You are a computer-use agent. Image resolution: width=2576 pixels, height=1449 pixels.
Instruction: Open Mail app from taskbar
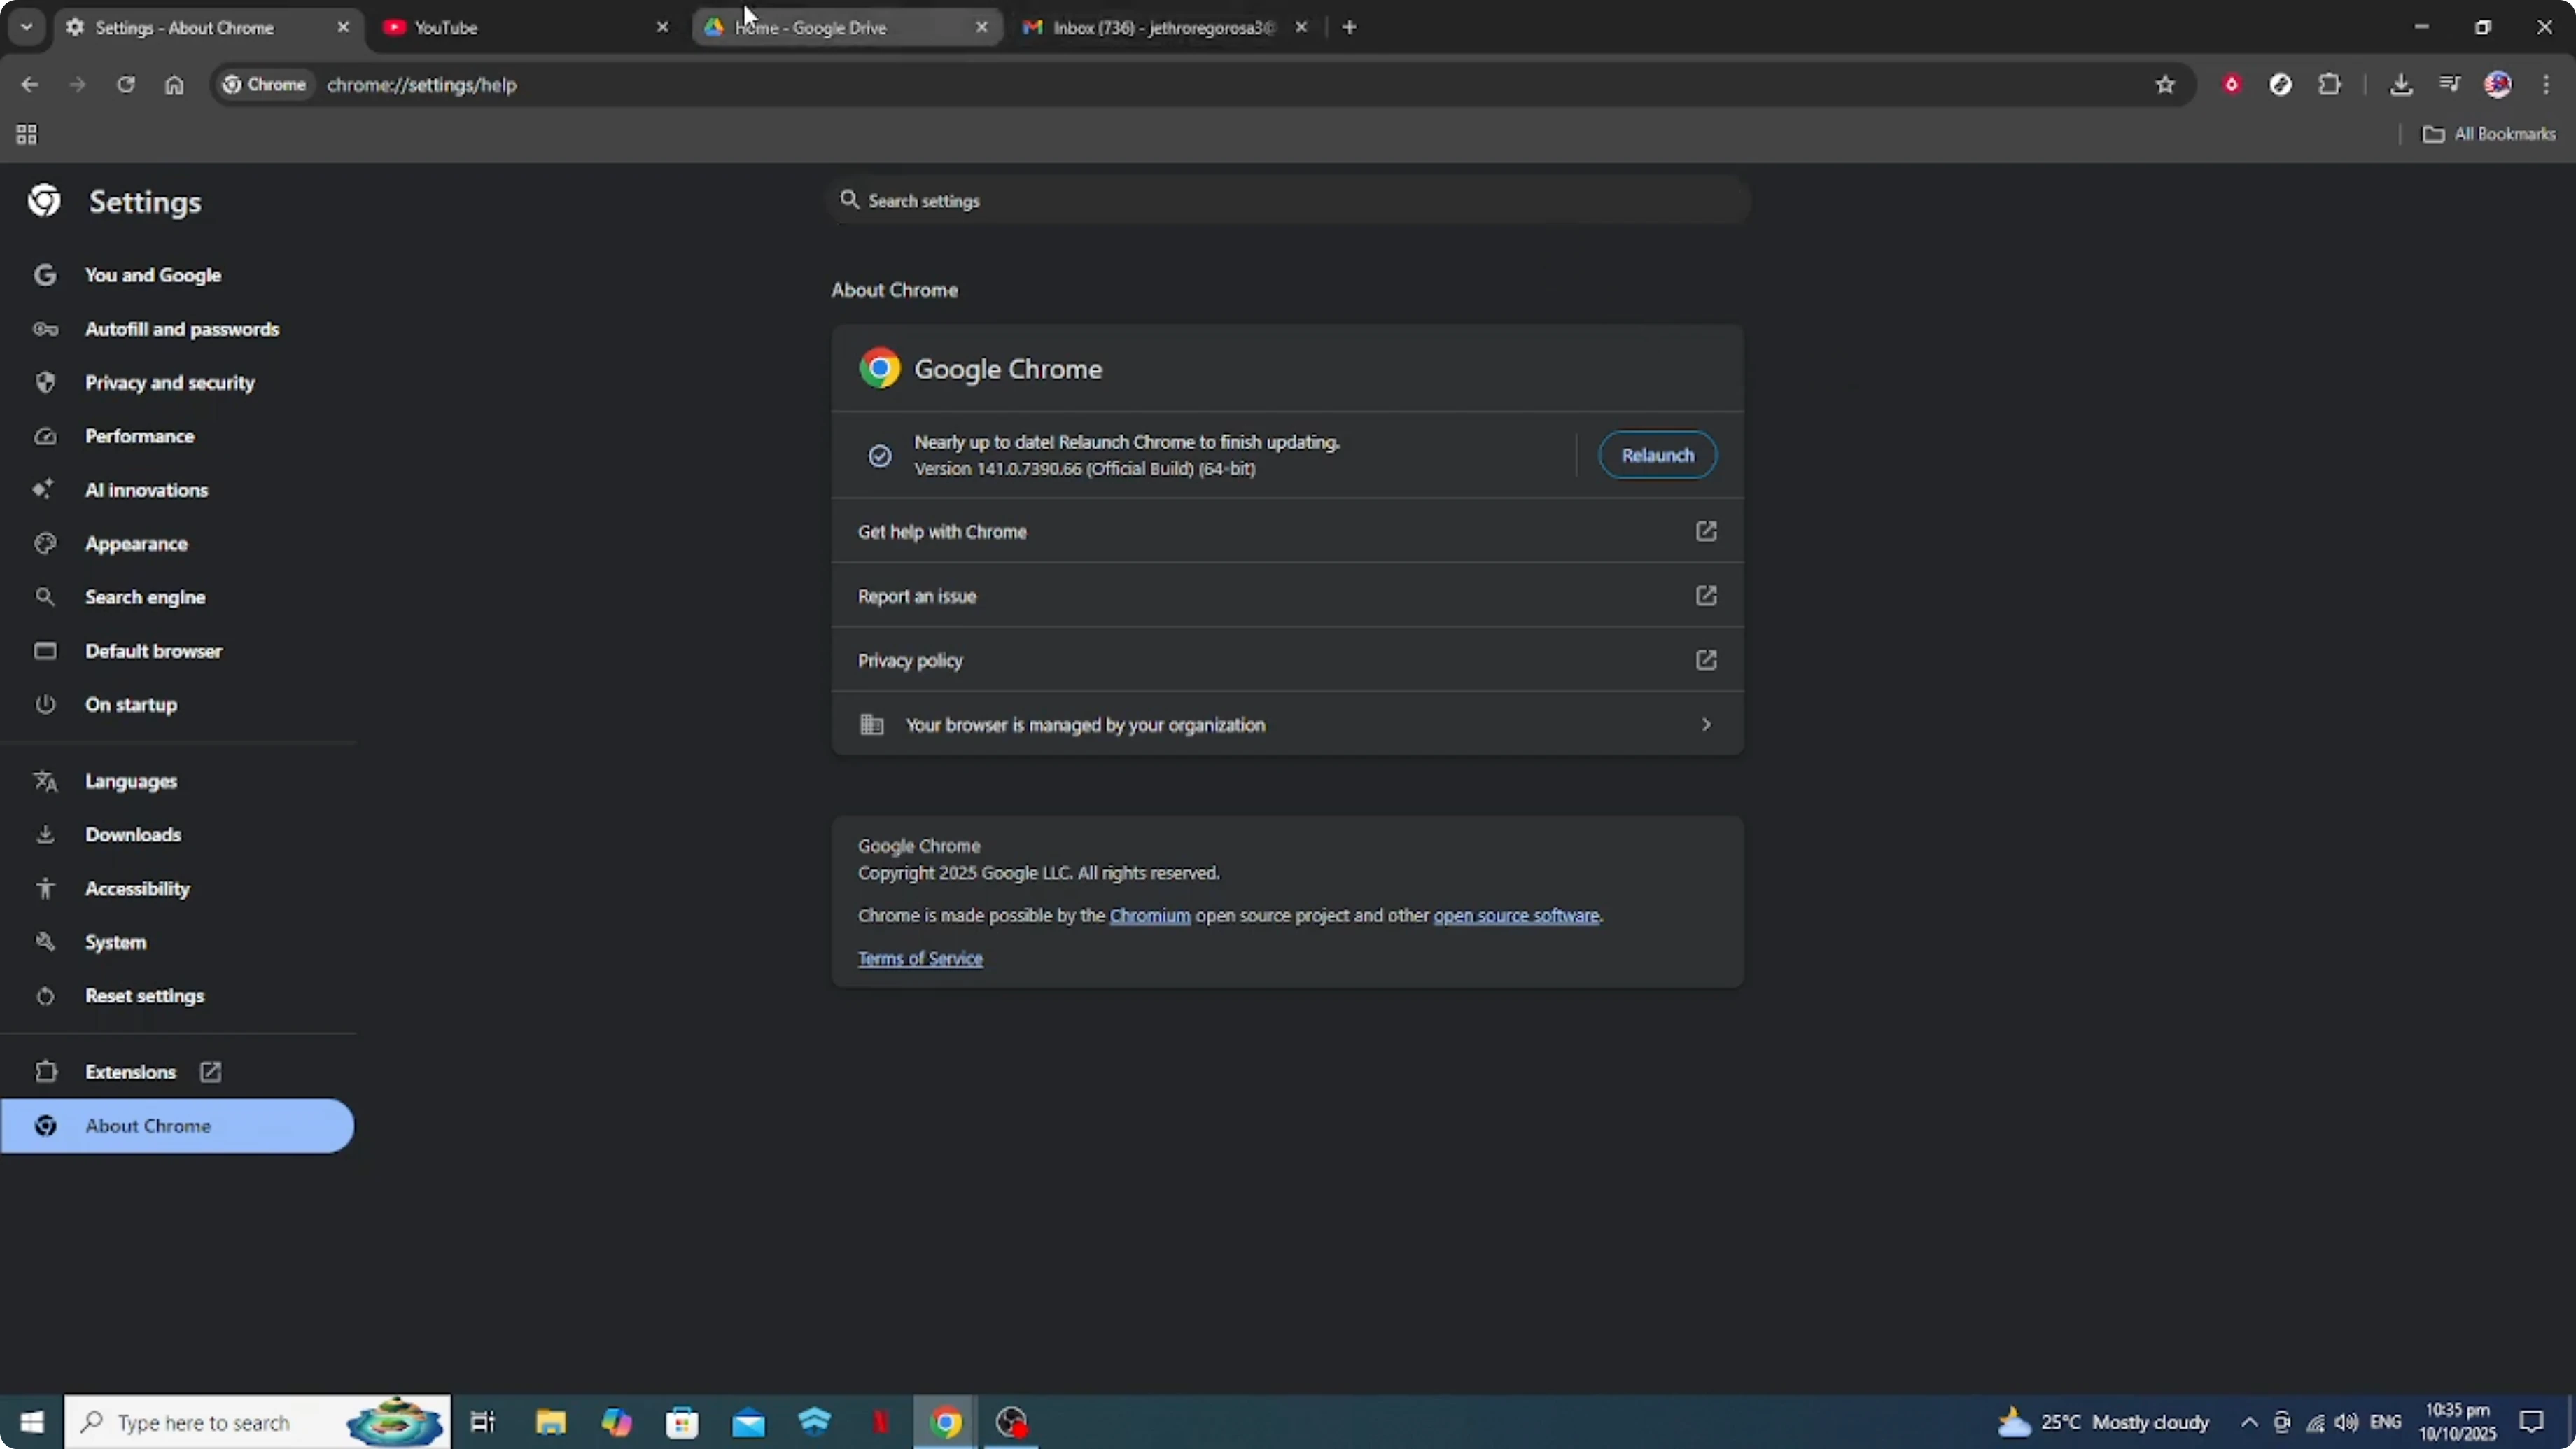[748, 1422]
